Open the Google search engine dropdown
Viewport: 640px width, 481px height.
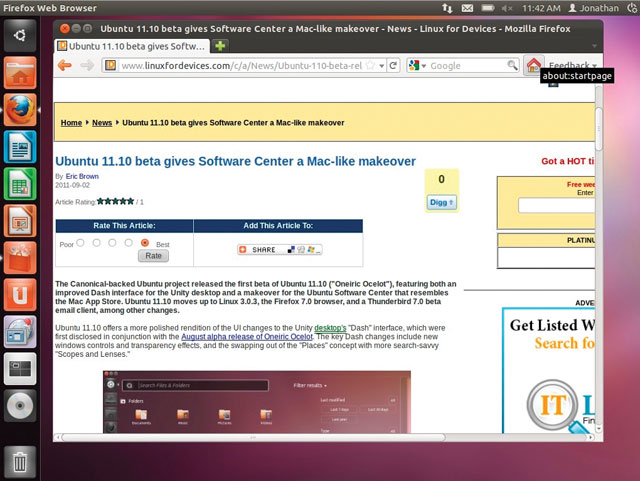[417, 66]
